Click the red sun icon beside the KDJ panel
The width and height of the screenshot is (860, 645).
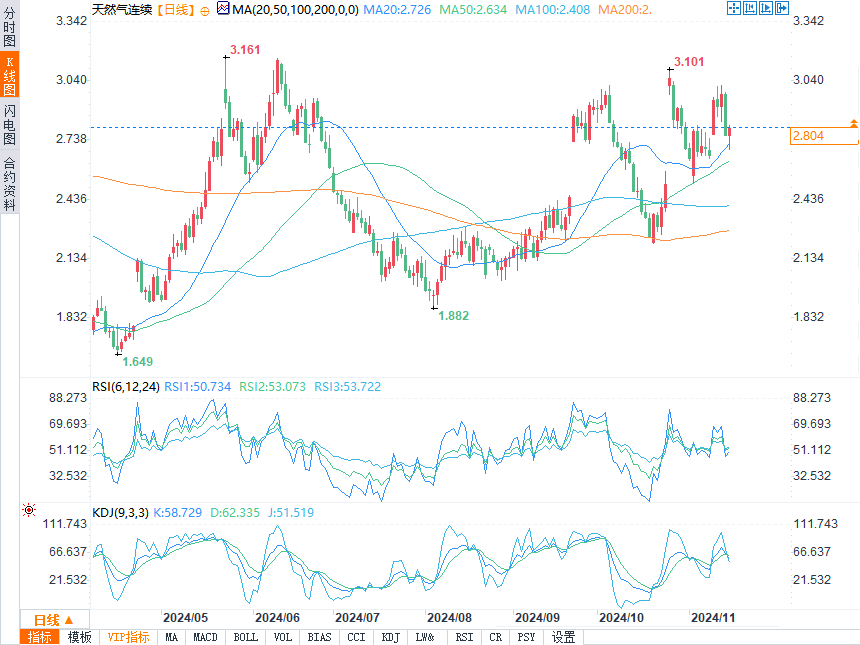[x=29, y=510]
